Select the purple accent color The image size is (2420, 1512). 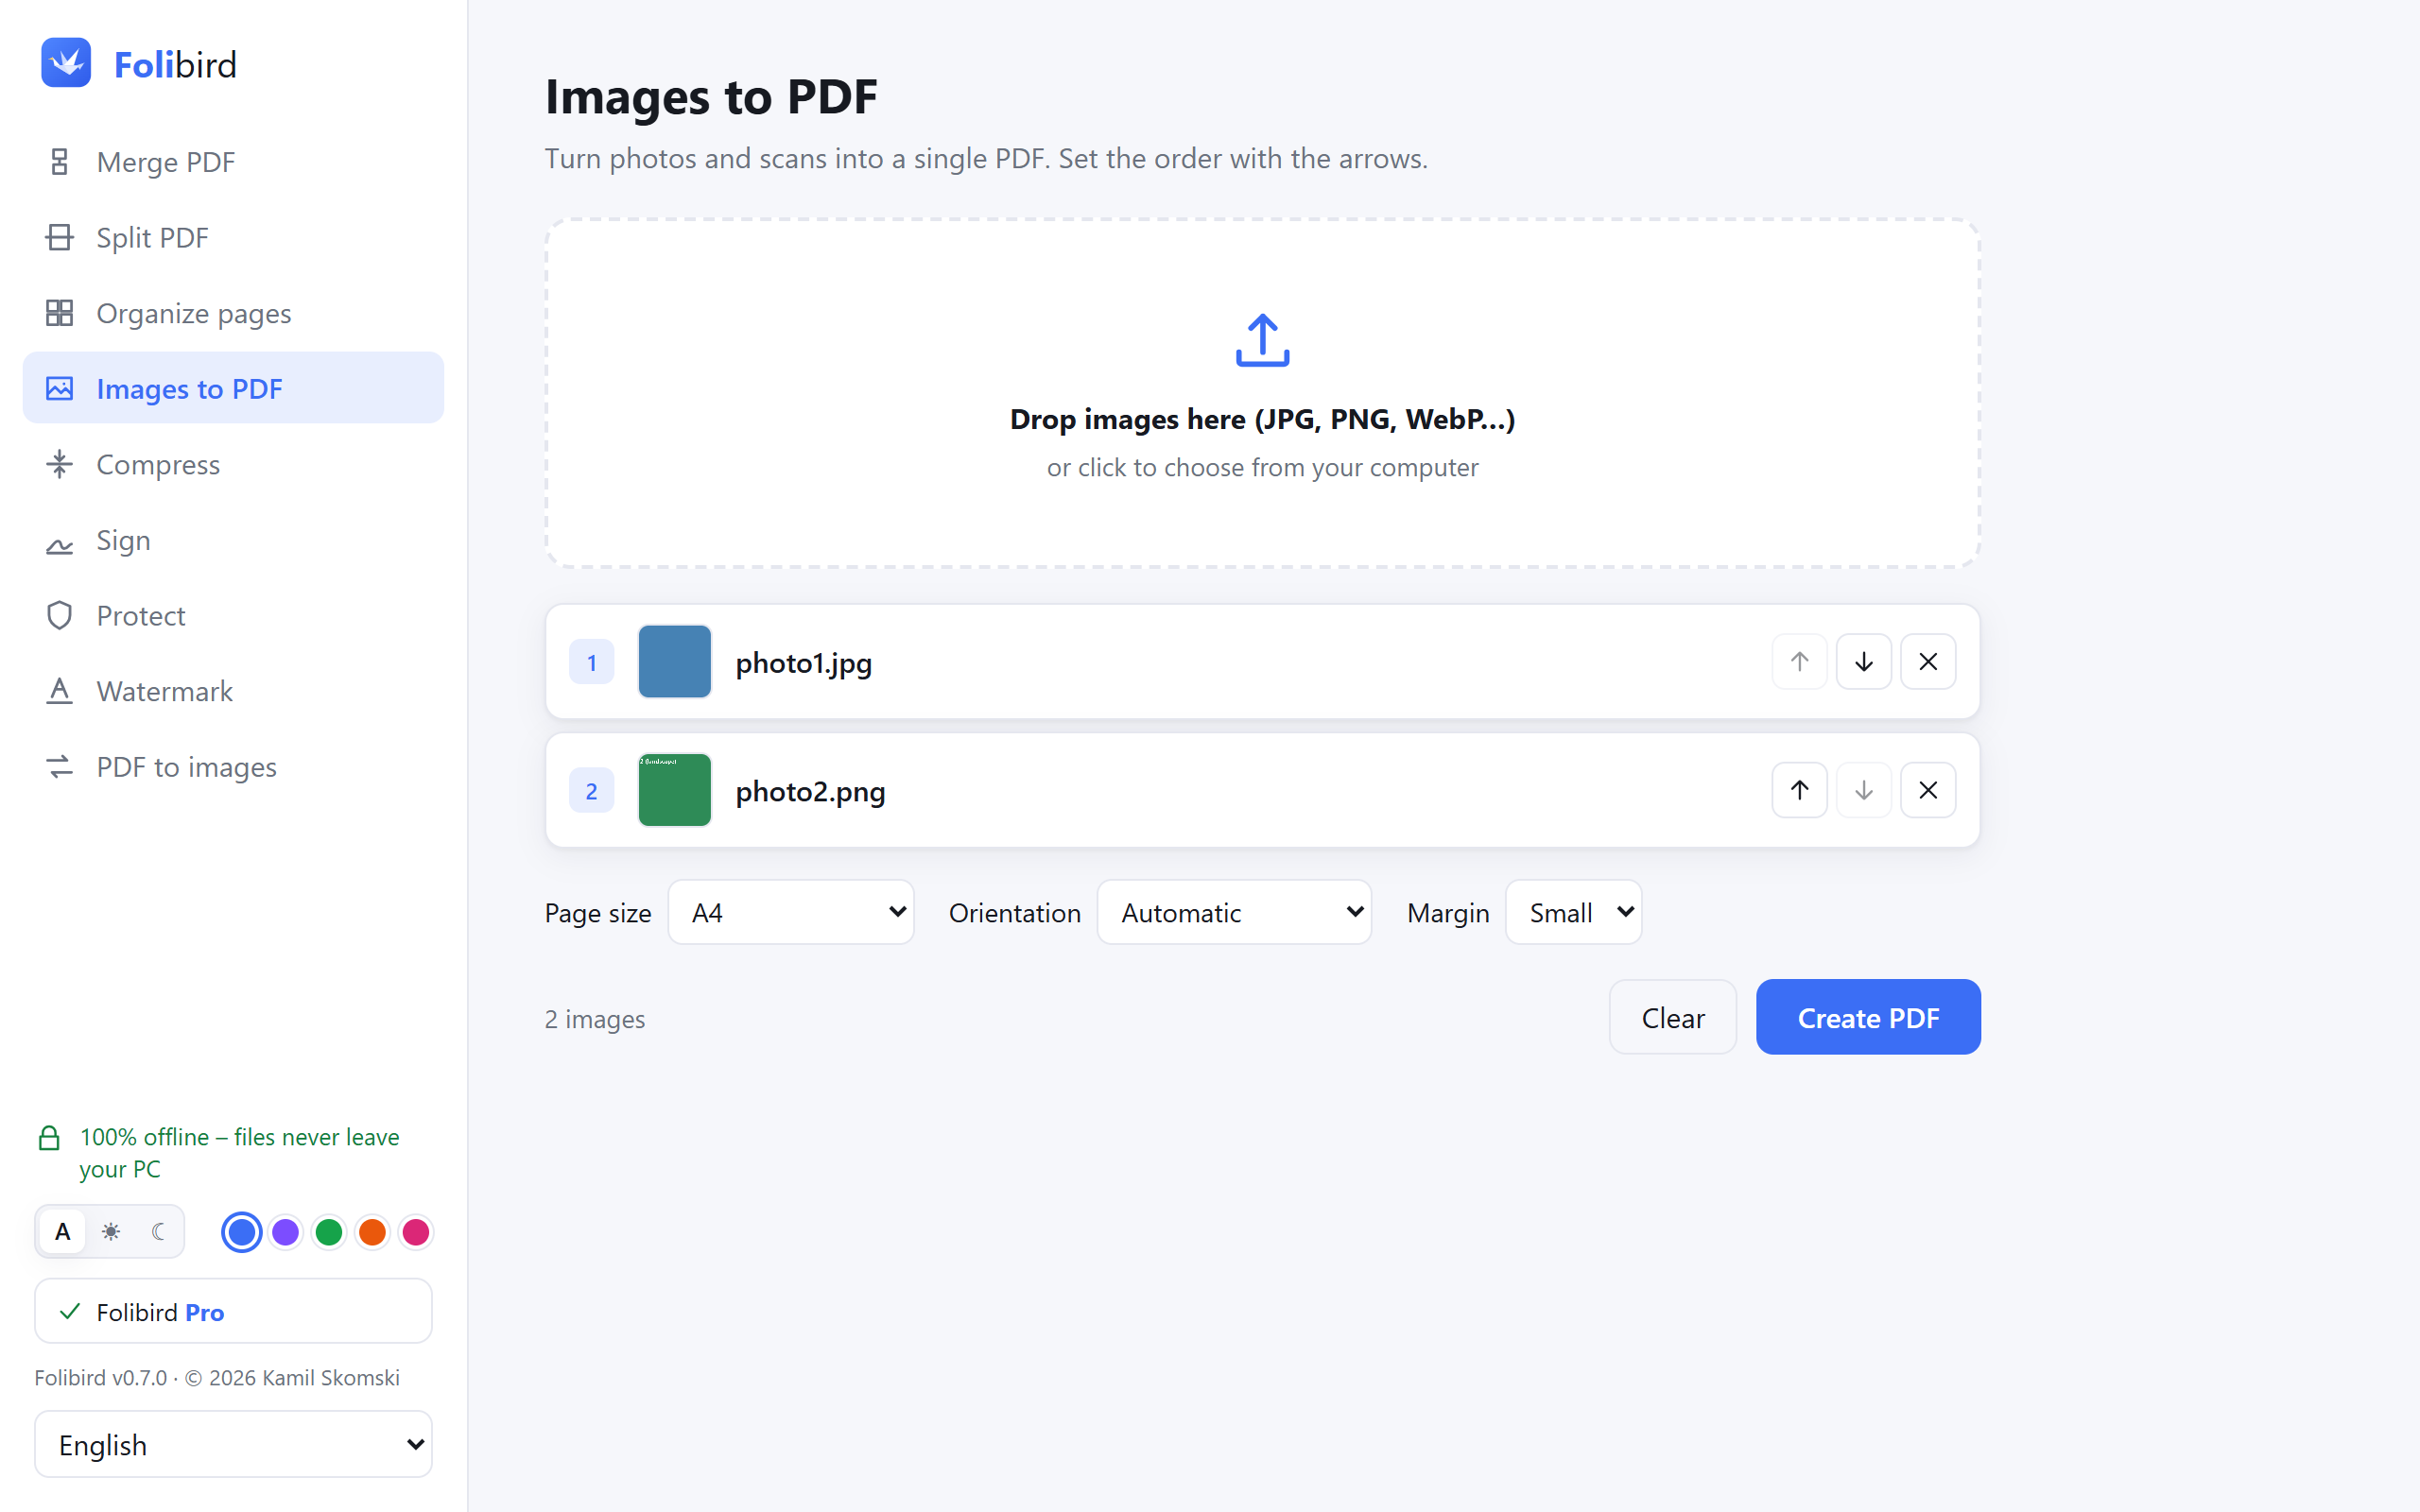[285, 1232]
